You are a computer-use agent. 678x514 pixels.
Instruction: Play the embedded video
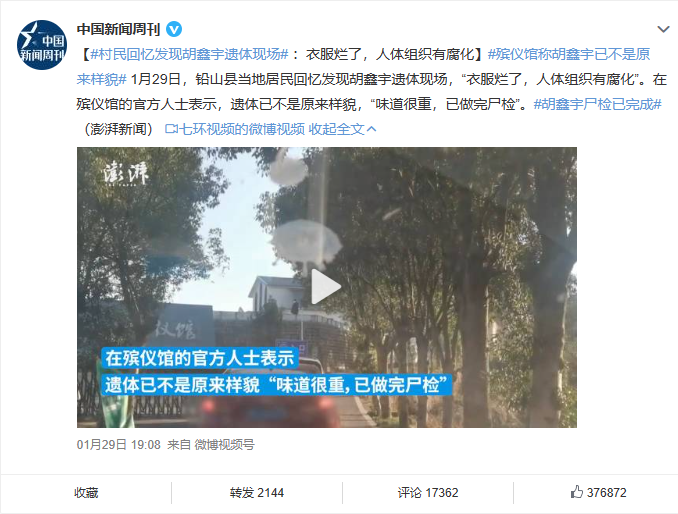tap(326, 287)
